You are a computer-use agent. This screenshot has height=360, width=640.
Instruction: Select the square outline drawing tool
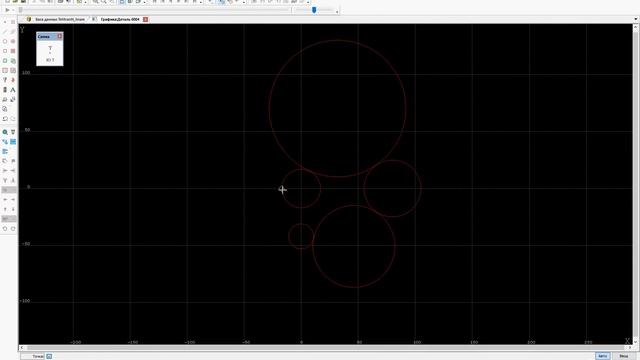click(5, 51)
